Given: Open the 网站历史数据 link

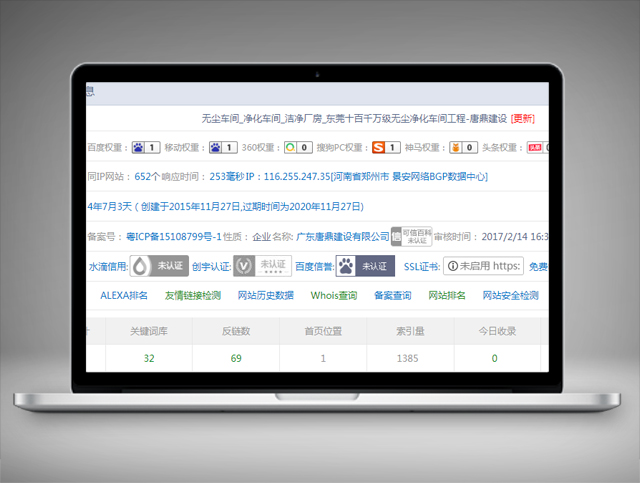Looking at the screenshot, I should (266, 295).
